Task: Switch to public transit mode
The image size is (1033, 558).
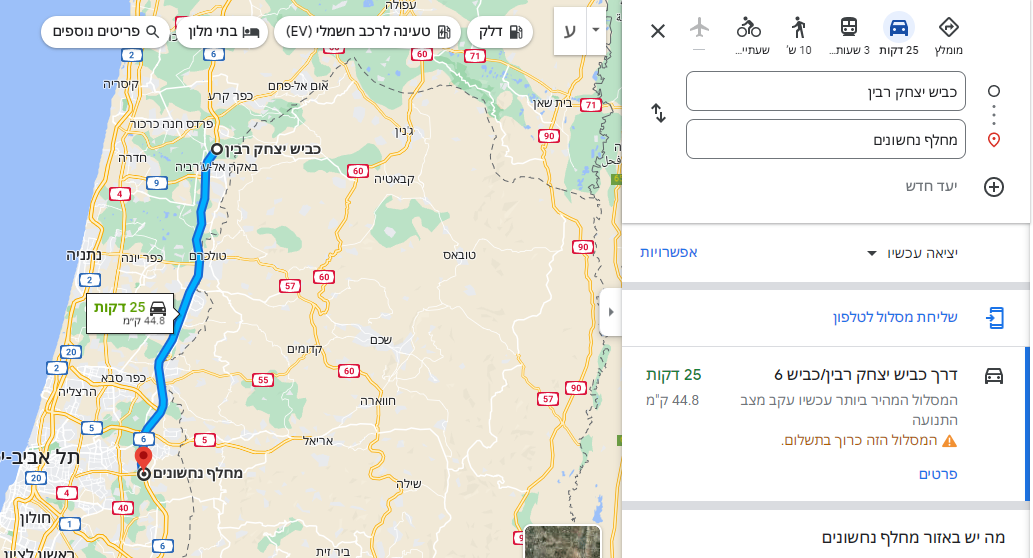Action: [x=849, y=28]
